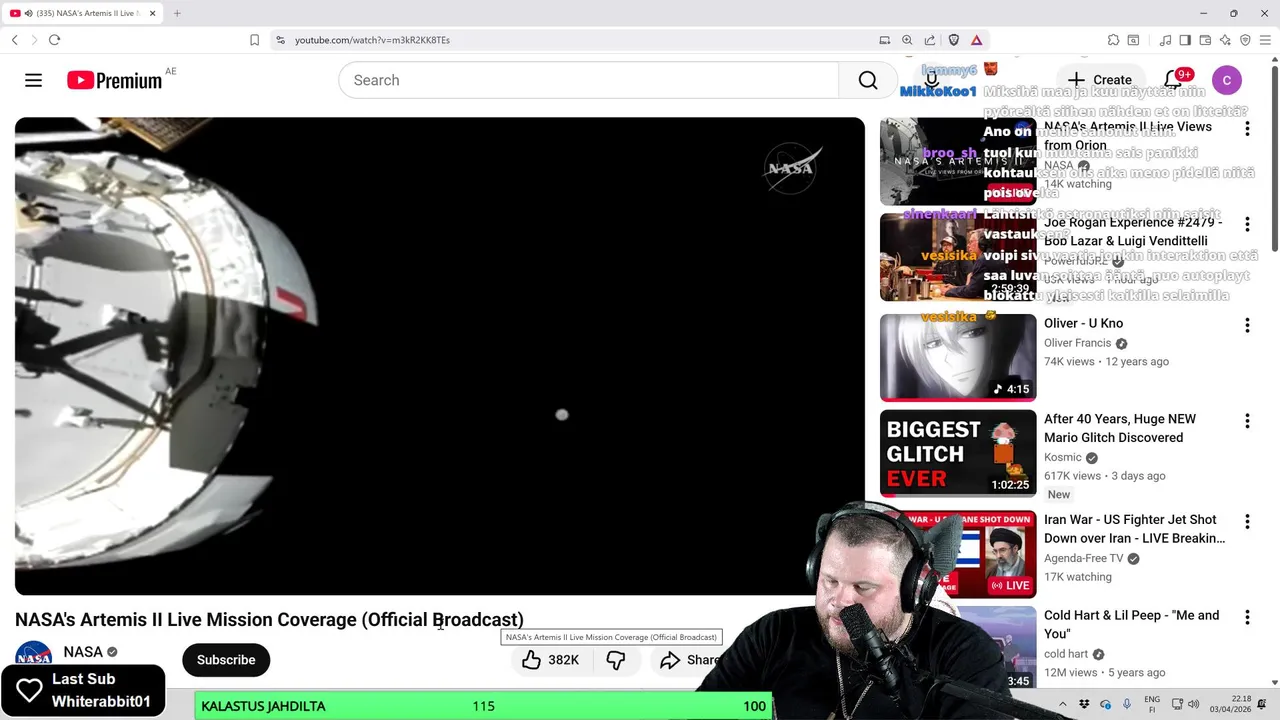Share the video with Share button
The image size is (1280, 720).
tap(689, 660)
